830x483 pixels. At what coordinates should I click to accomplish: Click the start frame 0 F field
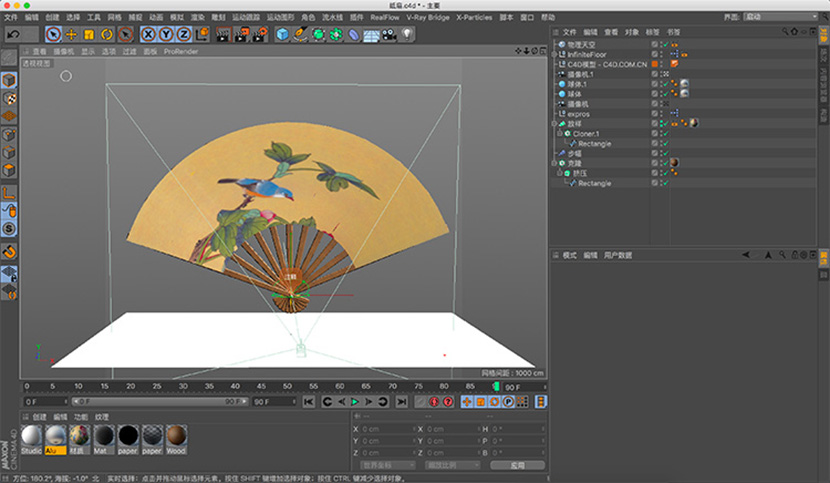click(46, 402)
